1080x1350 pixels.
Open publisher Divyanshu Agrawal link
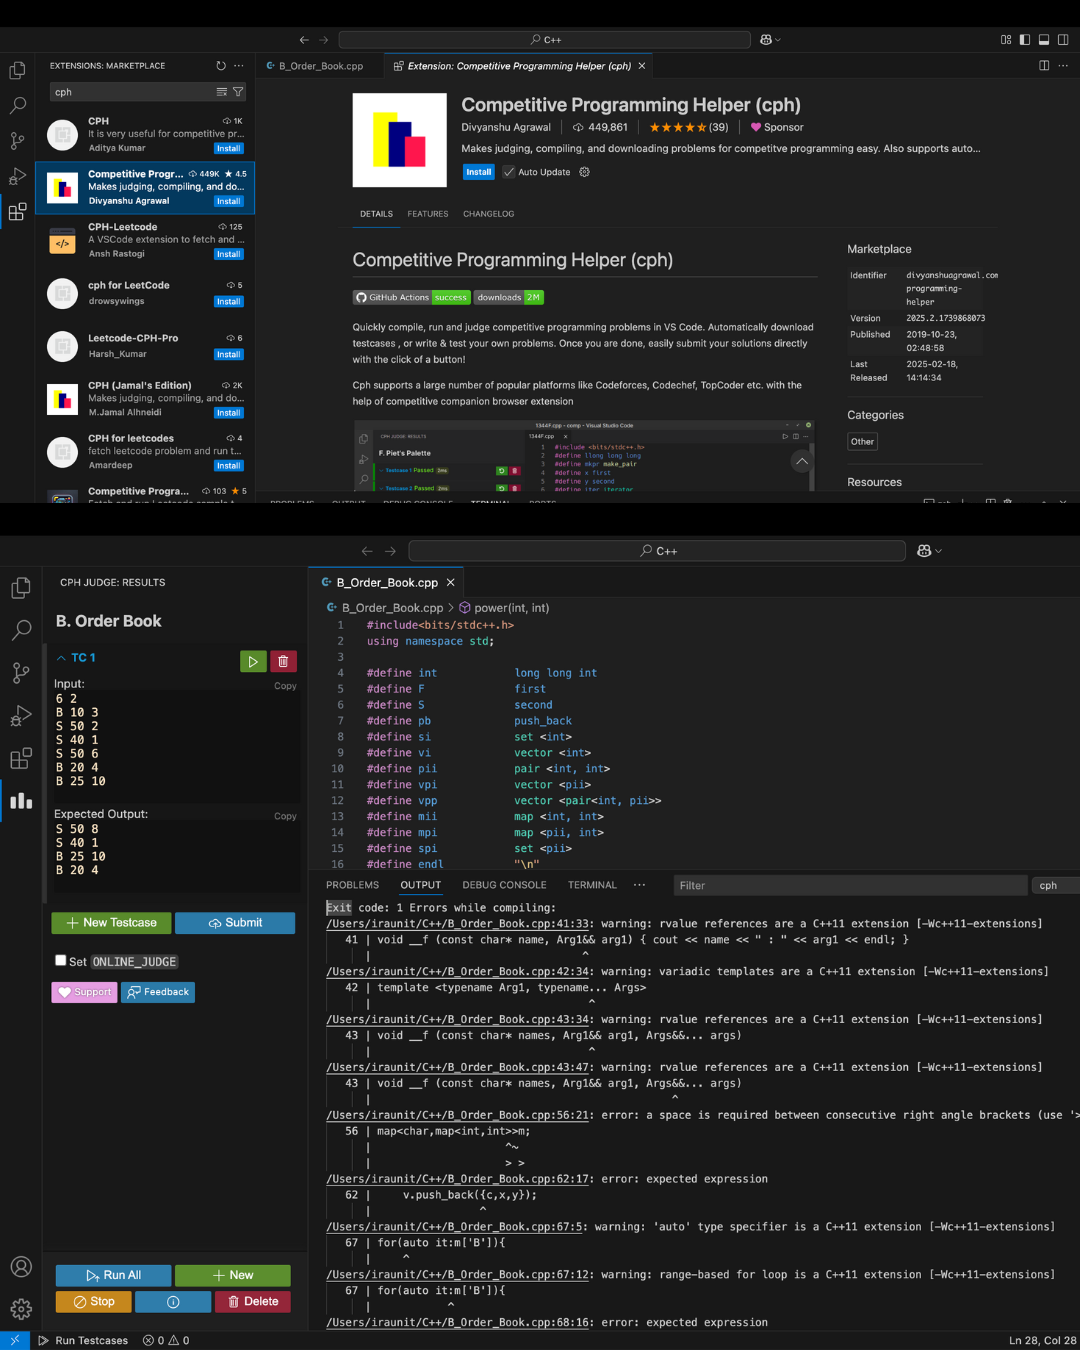pyautogui.click(x=506, y=127)
